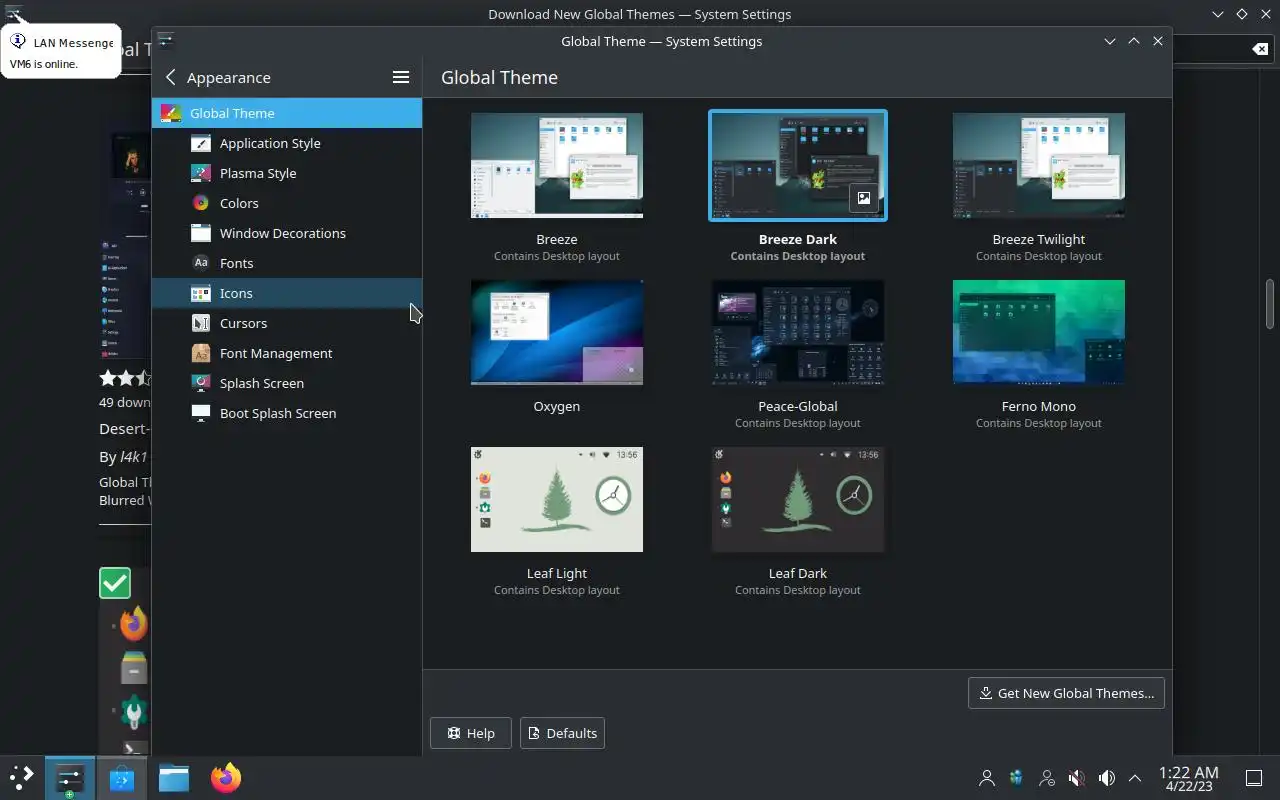Pick the Peace-Global theme thumbnail

(x=798, y=332)
